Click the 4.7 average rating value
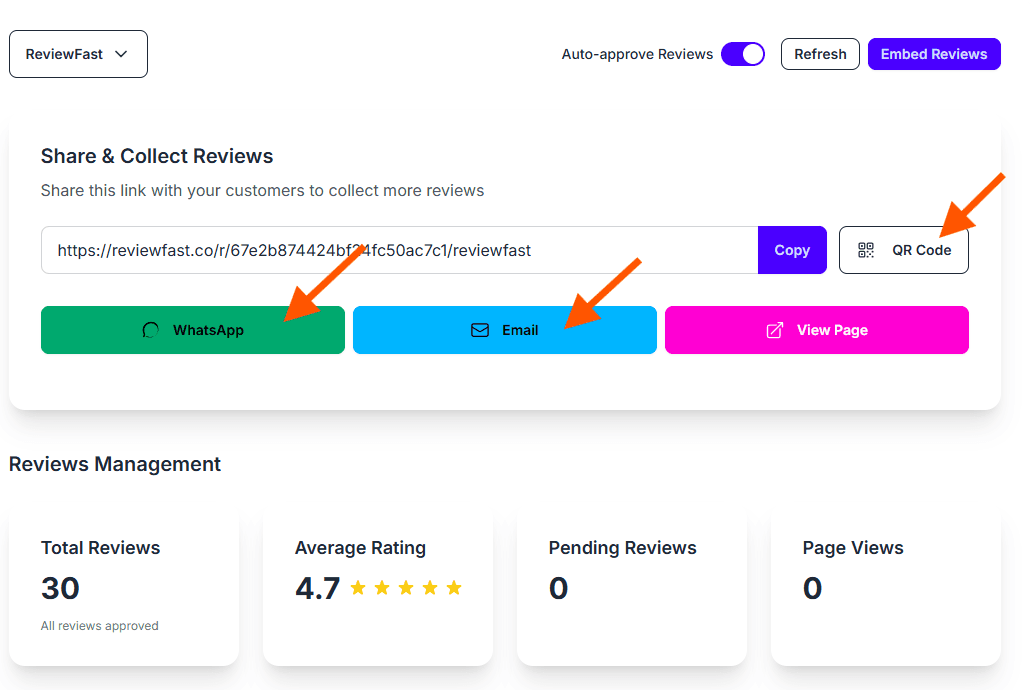Viewport: 1030px width, 690px height. [318, 588]
